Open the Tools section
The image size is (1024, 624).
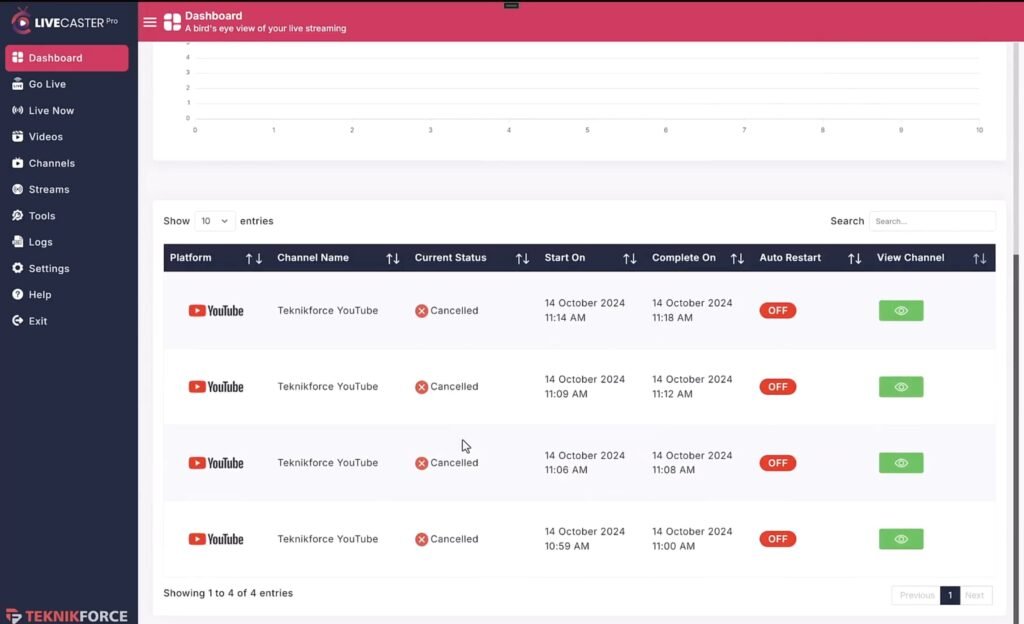(x=42, y=216)
